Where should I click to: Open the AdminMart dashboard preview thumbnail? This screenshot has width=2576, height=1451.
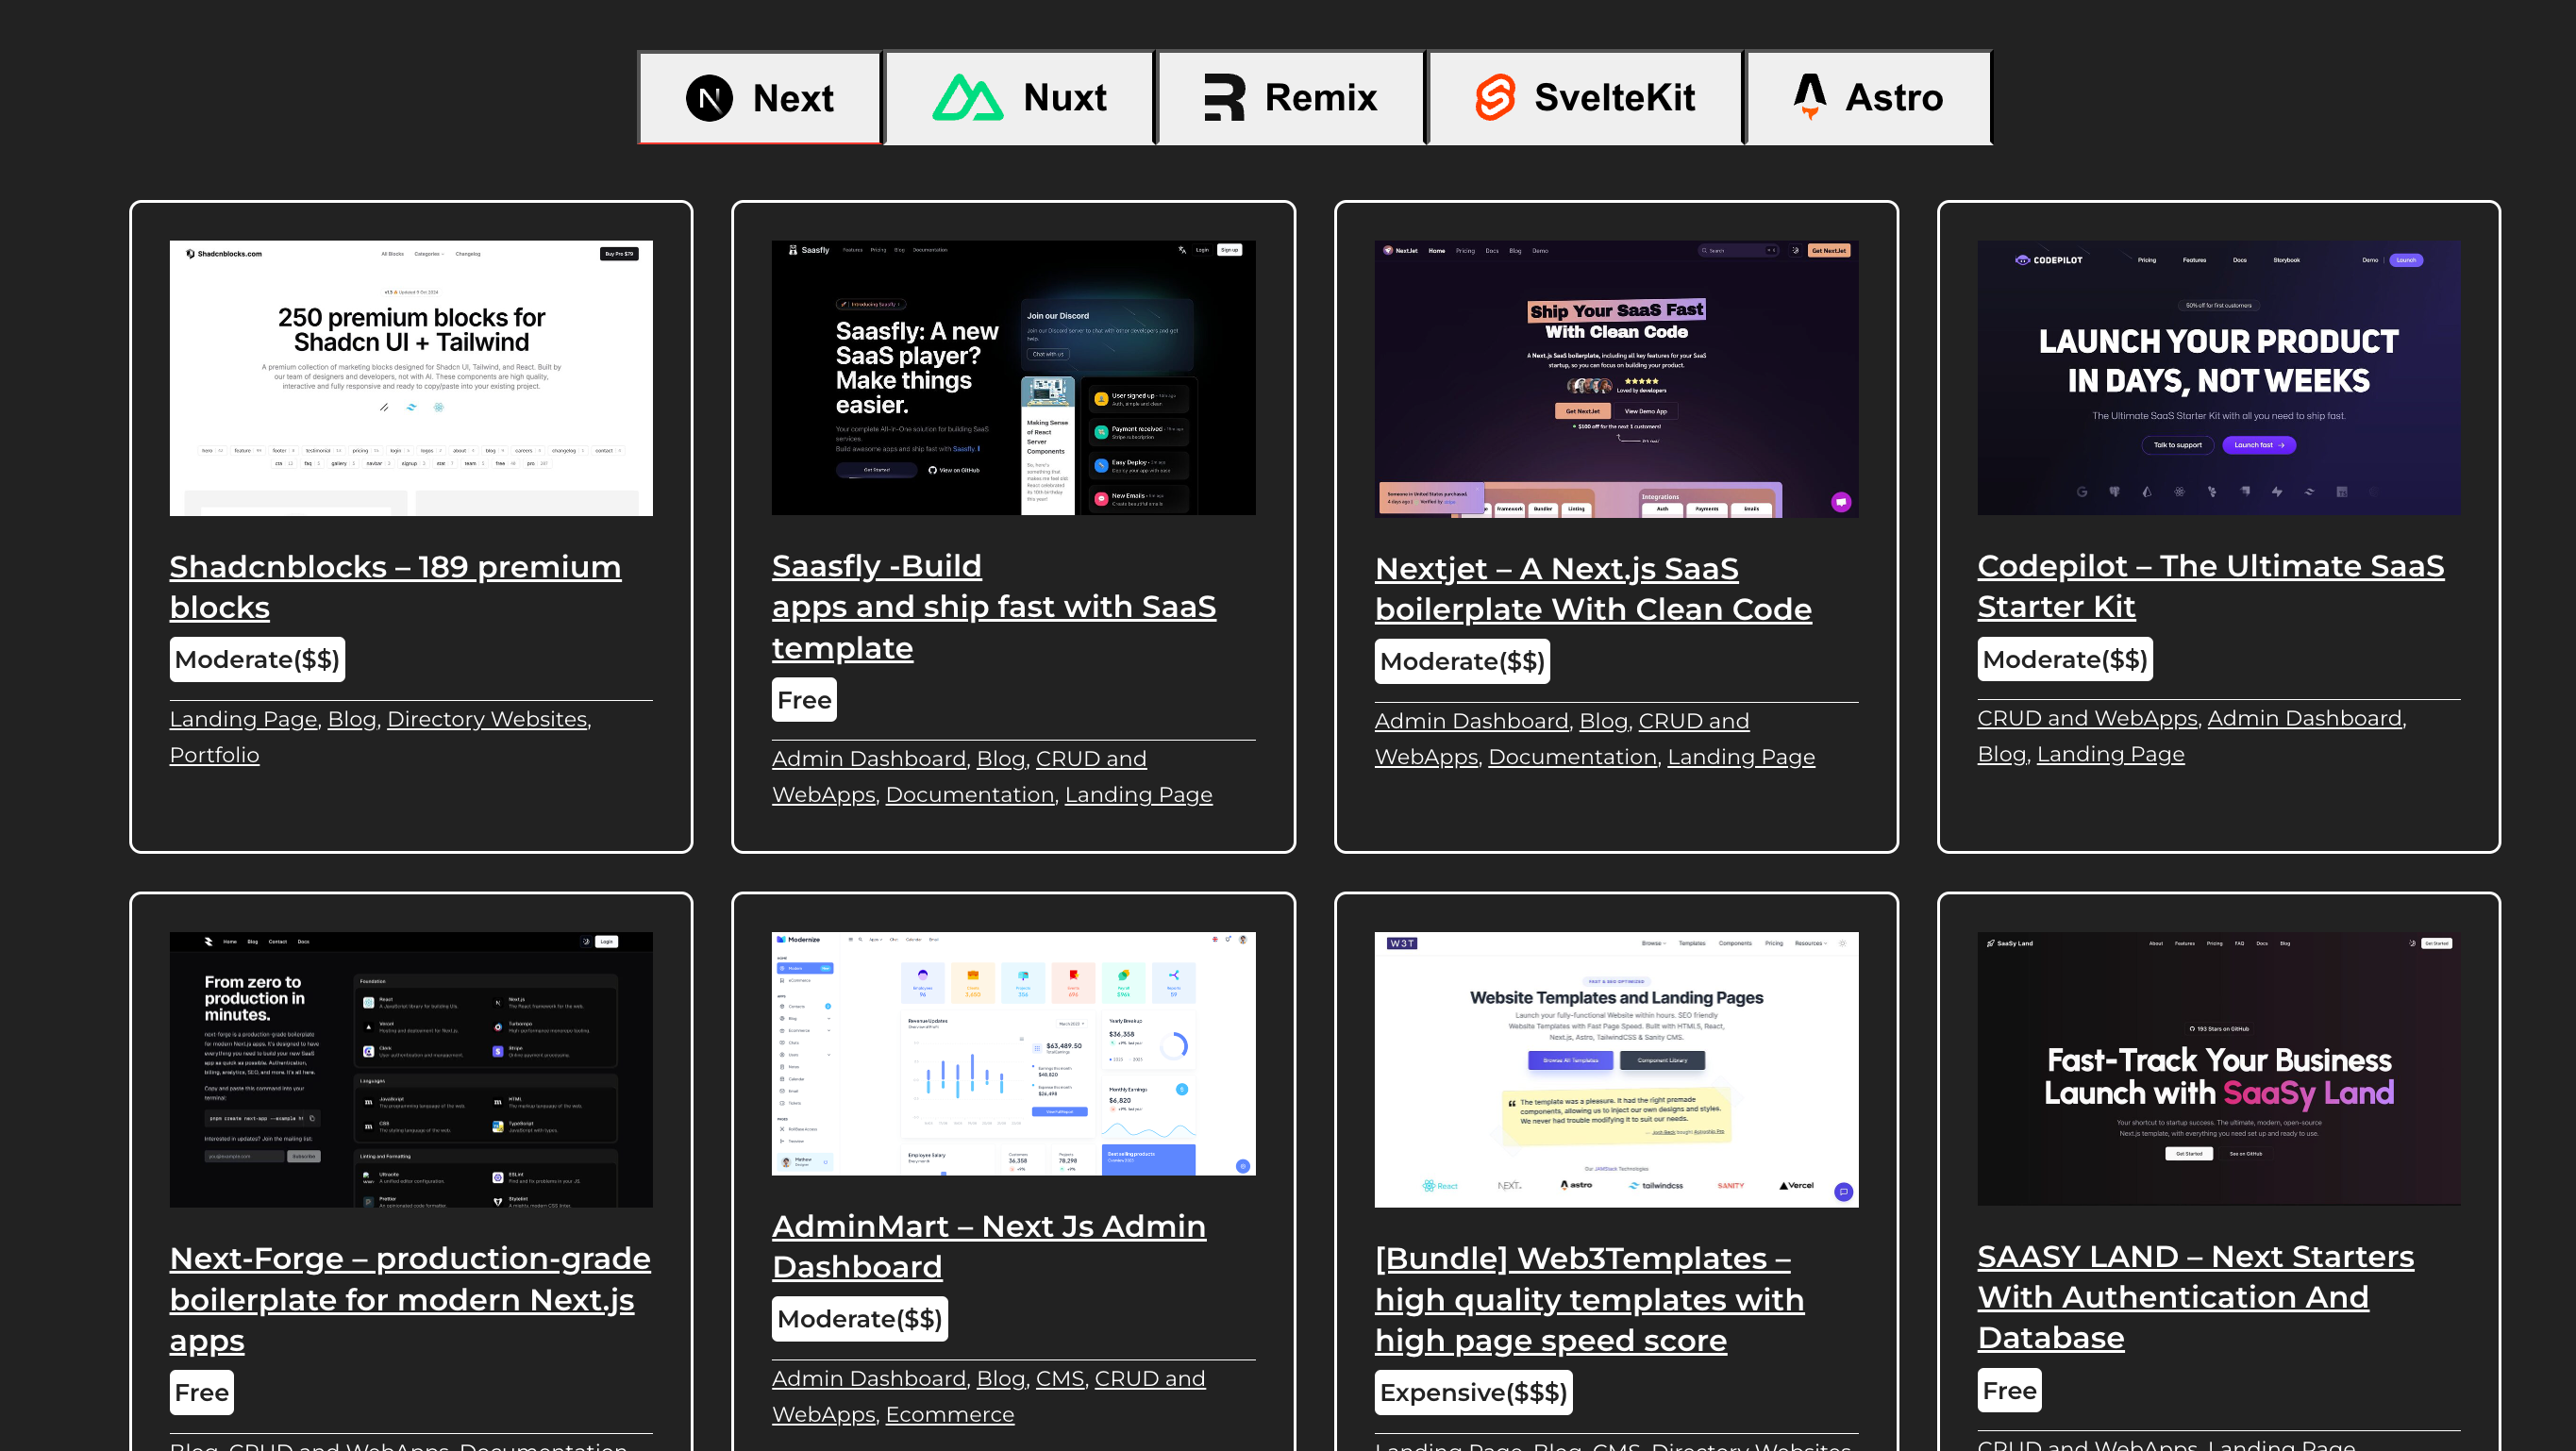pos(1013,1054)
